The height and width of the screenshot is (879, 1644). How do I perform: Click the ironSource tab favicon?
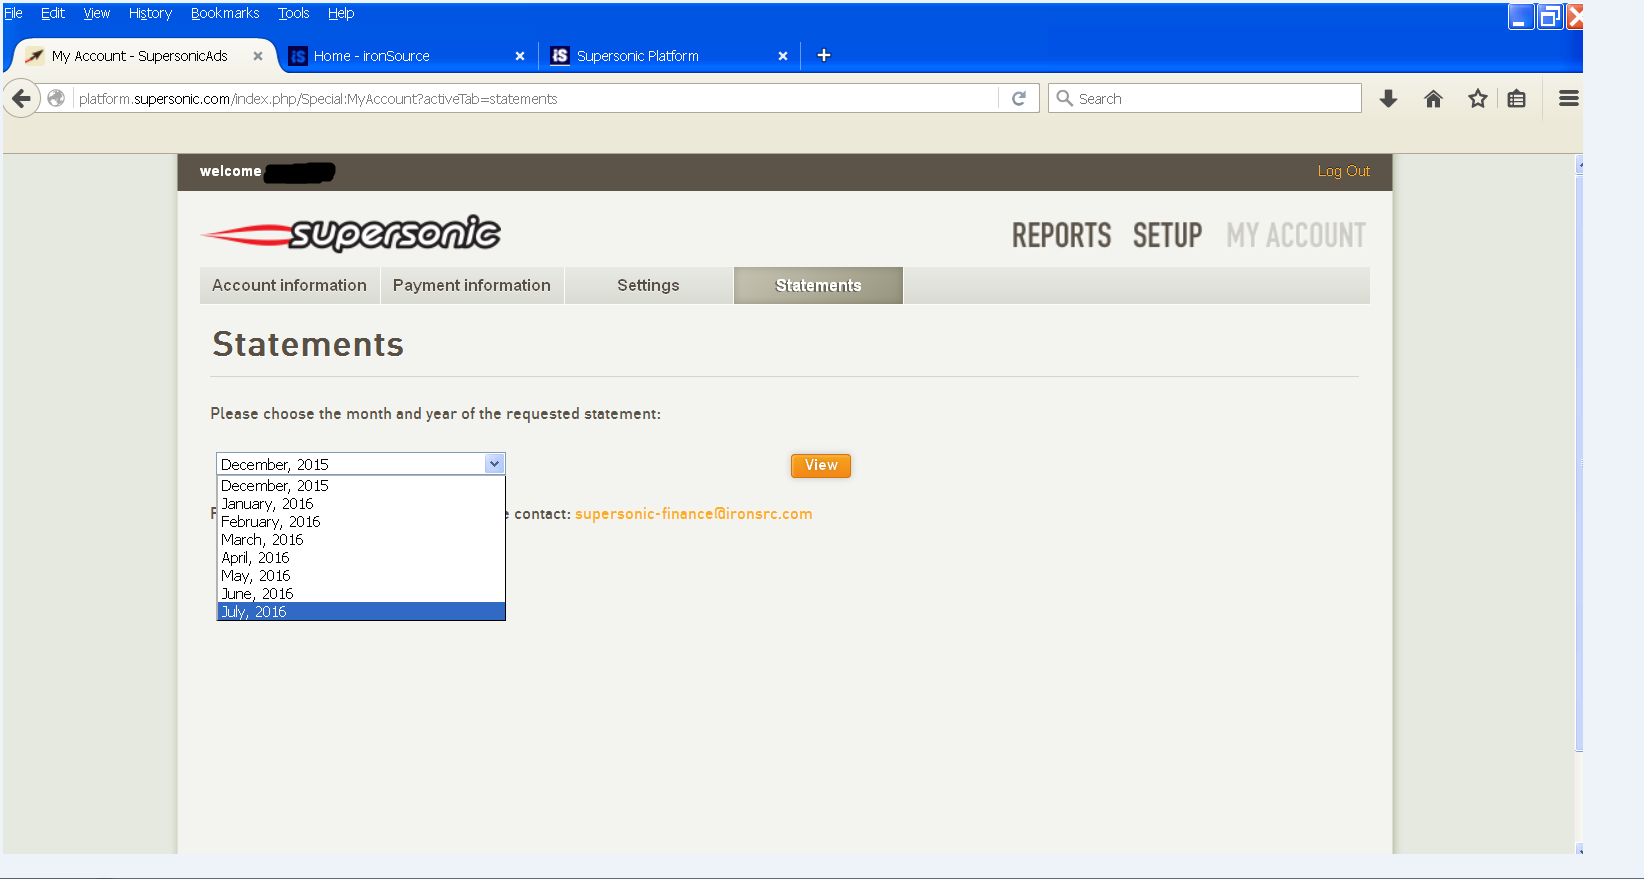(298, 56)
